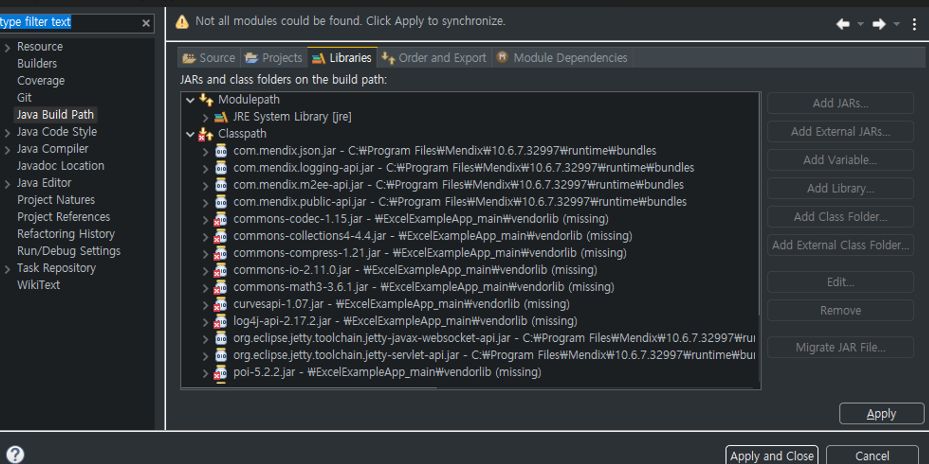Click the jetty-javax-websocket-api.jar jar icon
The image size is (929, 464).
click(x=221, y=338)
